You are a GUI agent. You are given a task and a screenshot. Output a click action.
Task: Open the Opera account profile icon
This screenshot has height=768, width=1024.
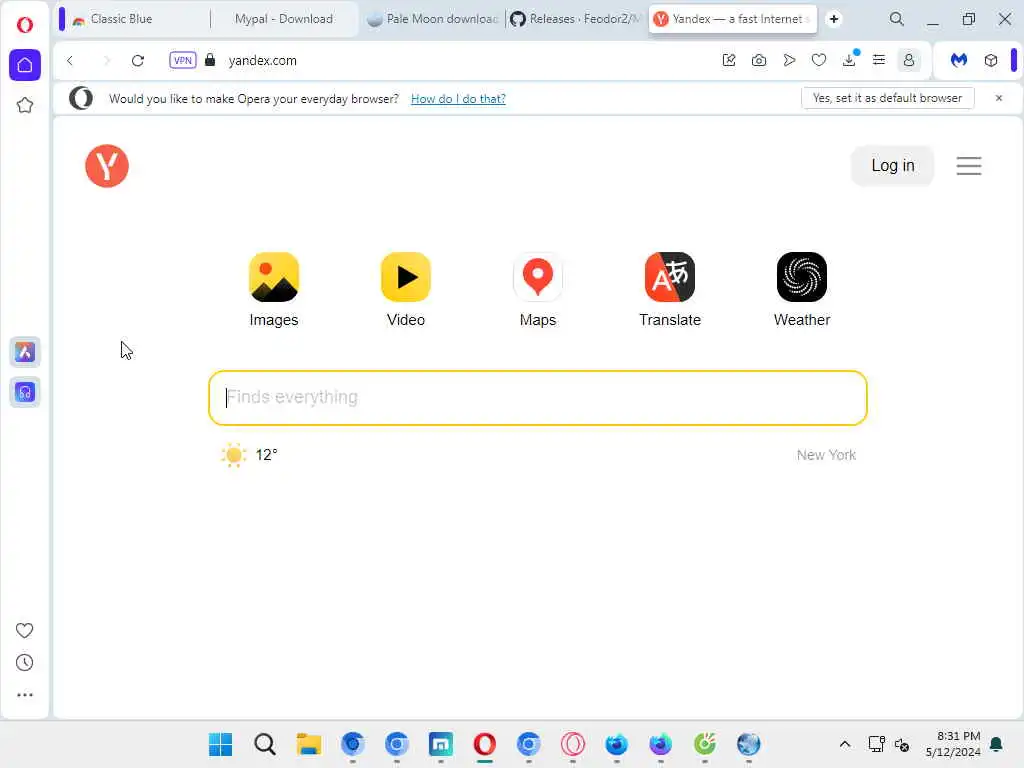pos(908,60)
